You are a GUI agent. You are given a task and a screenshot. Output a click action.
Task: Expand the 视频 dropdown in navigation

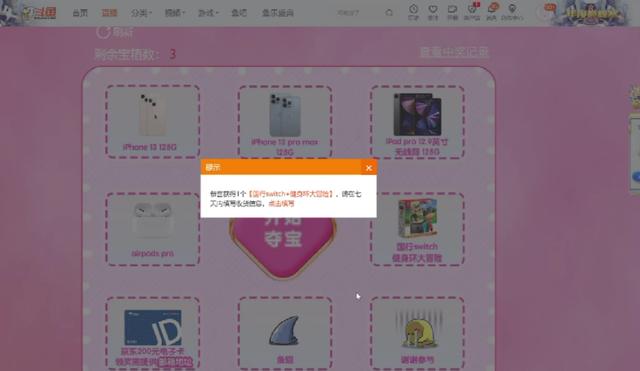click(x=175, y=13)
